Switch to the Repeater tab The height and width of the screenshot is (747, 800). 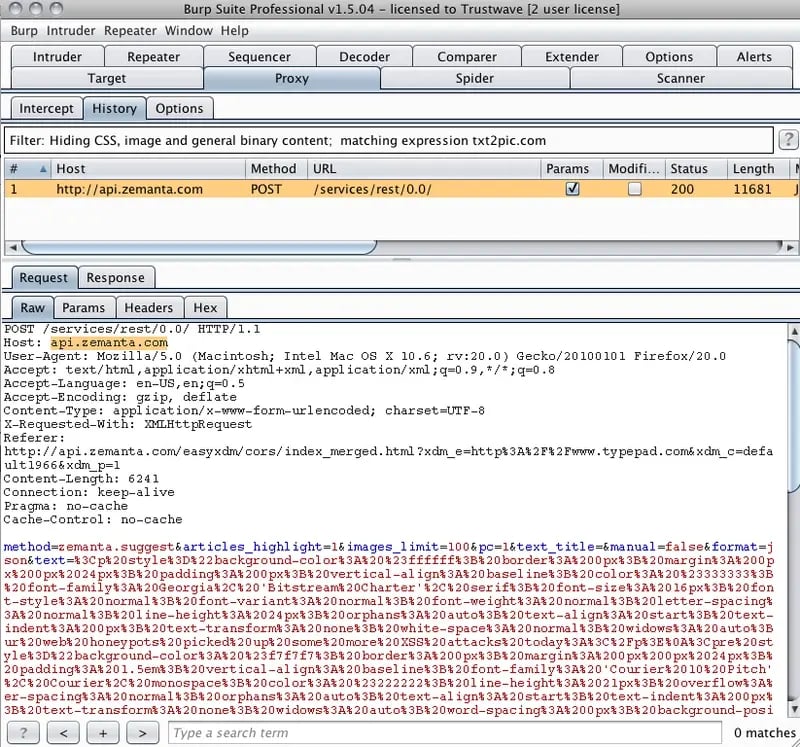pos(154,57)
